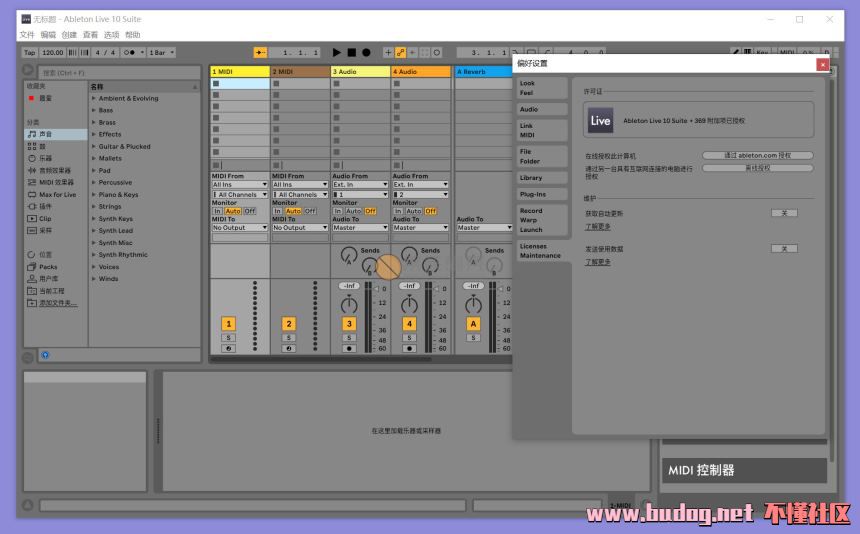Close the 偏好设置 dialog

[x=822, y=65]
